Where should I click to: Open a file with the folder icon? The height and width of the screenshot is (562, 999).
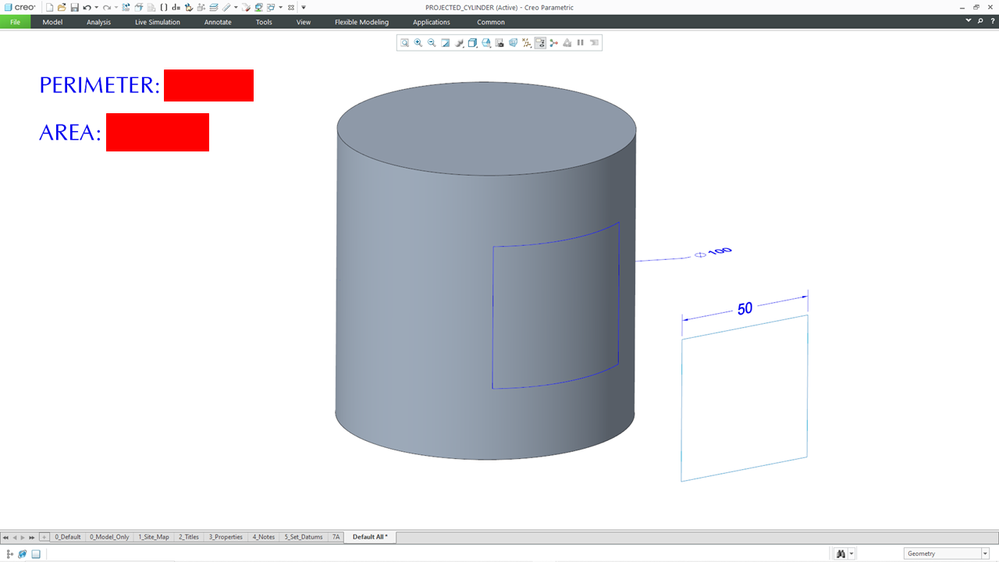click(62, 8)
